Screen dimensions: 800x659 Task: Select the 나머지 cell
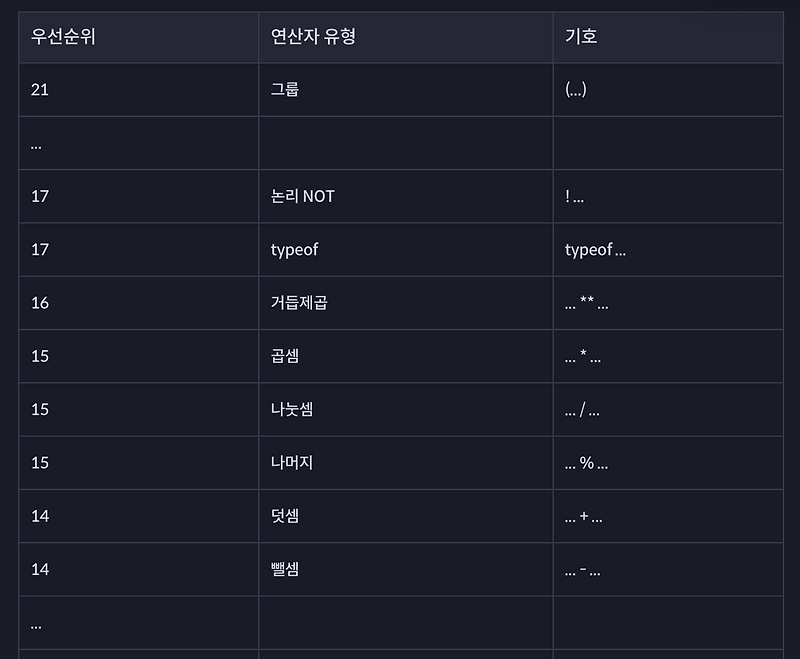[x=406, y=463]
